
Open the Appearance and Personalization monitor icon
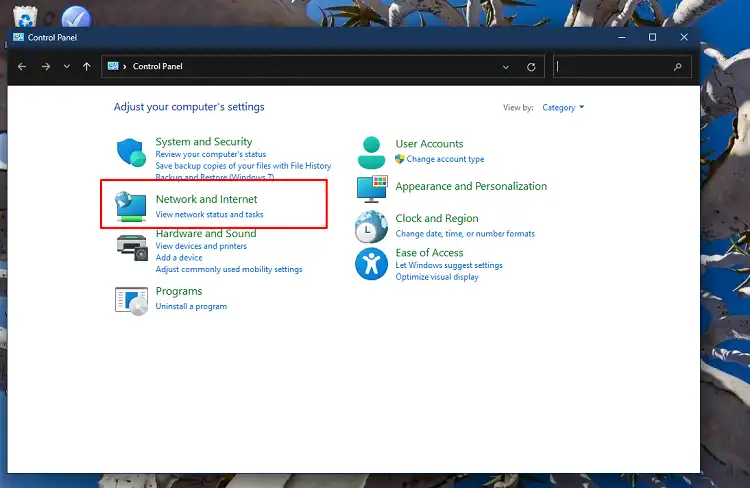point(372,189)
